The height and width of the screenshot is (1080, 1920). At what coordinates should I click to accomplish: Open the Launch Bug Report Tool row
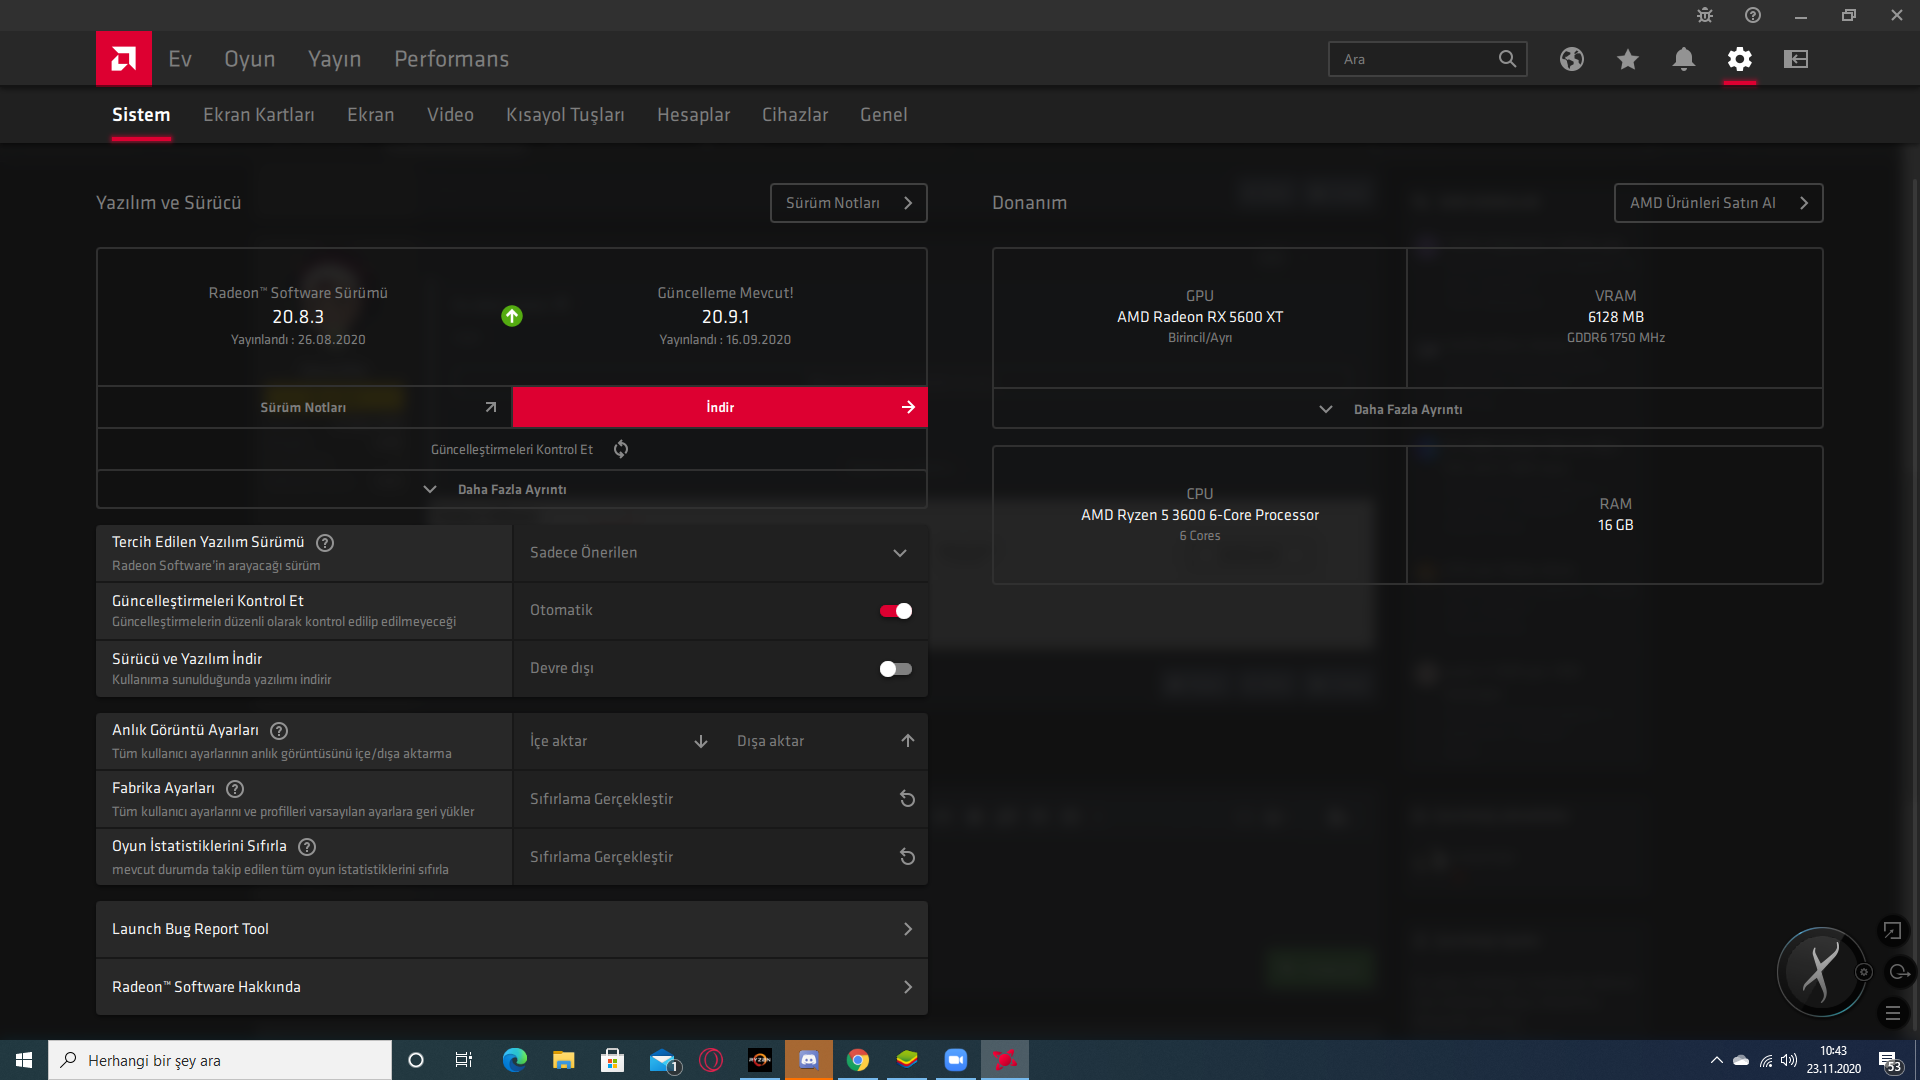[x=512, y=929]
